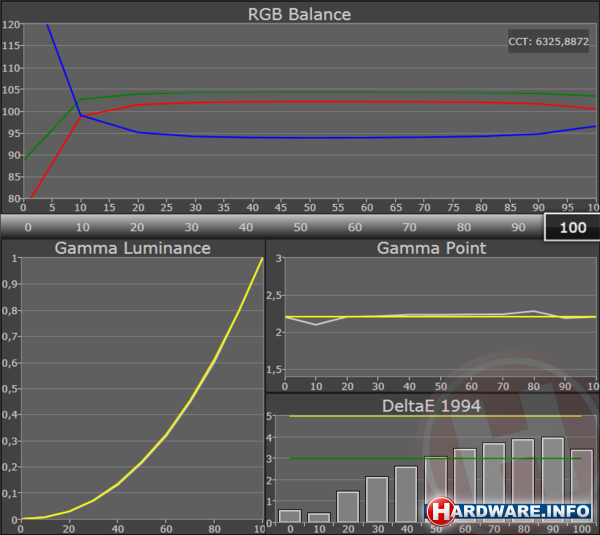
Task: Pick the 90 grayscale level swatch
Action: [x=517, y=227]
